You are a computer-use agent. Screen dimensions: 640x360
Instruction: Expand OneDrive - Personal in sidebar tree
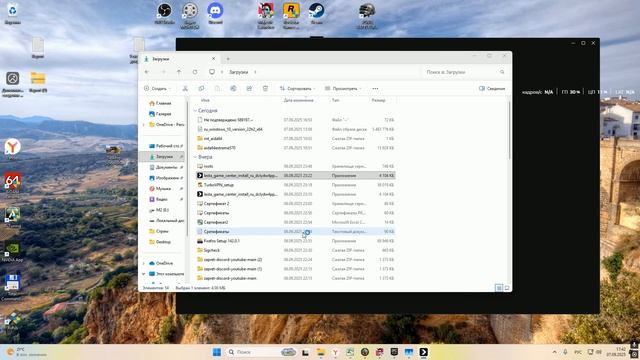click(x=144, y=124)
